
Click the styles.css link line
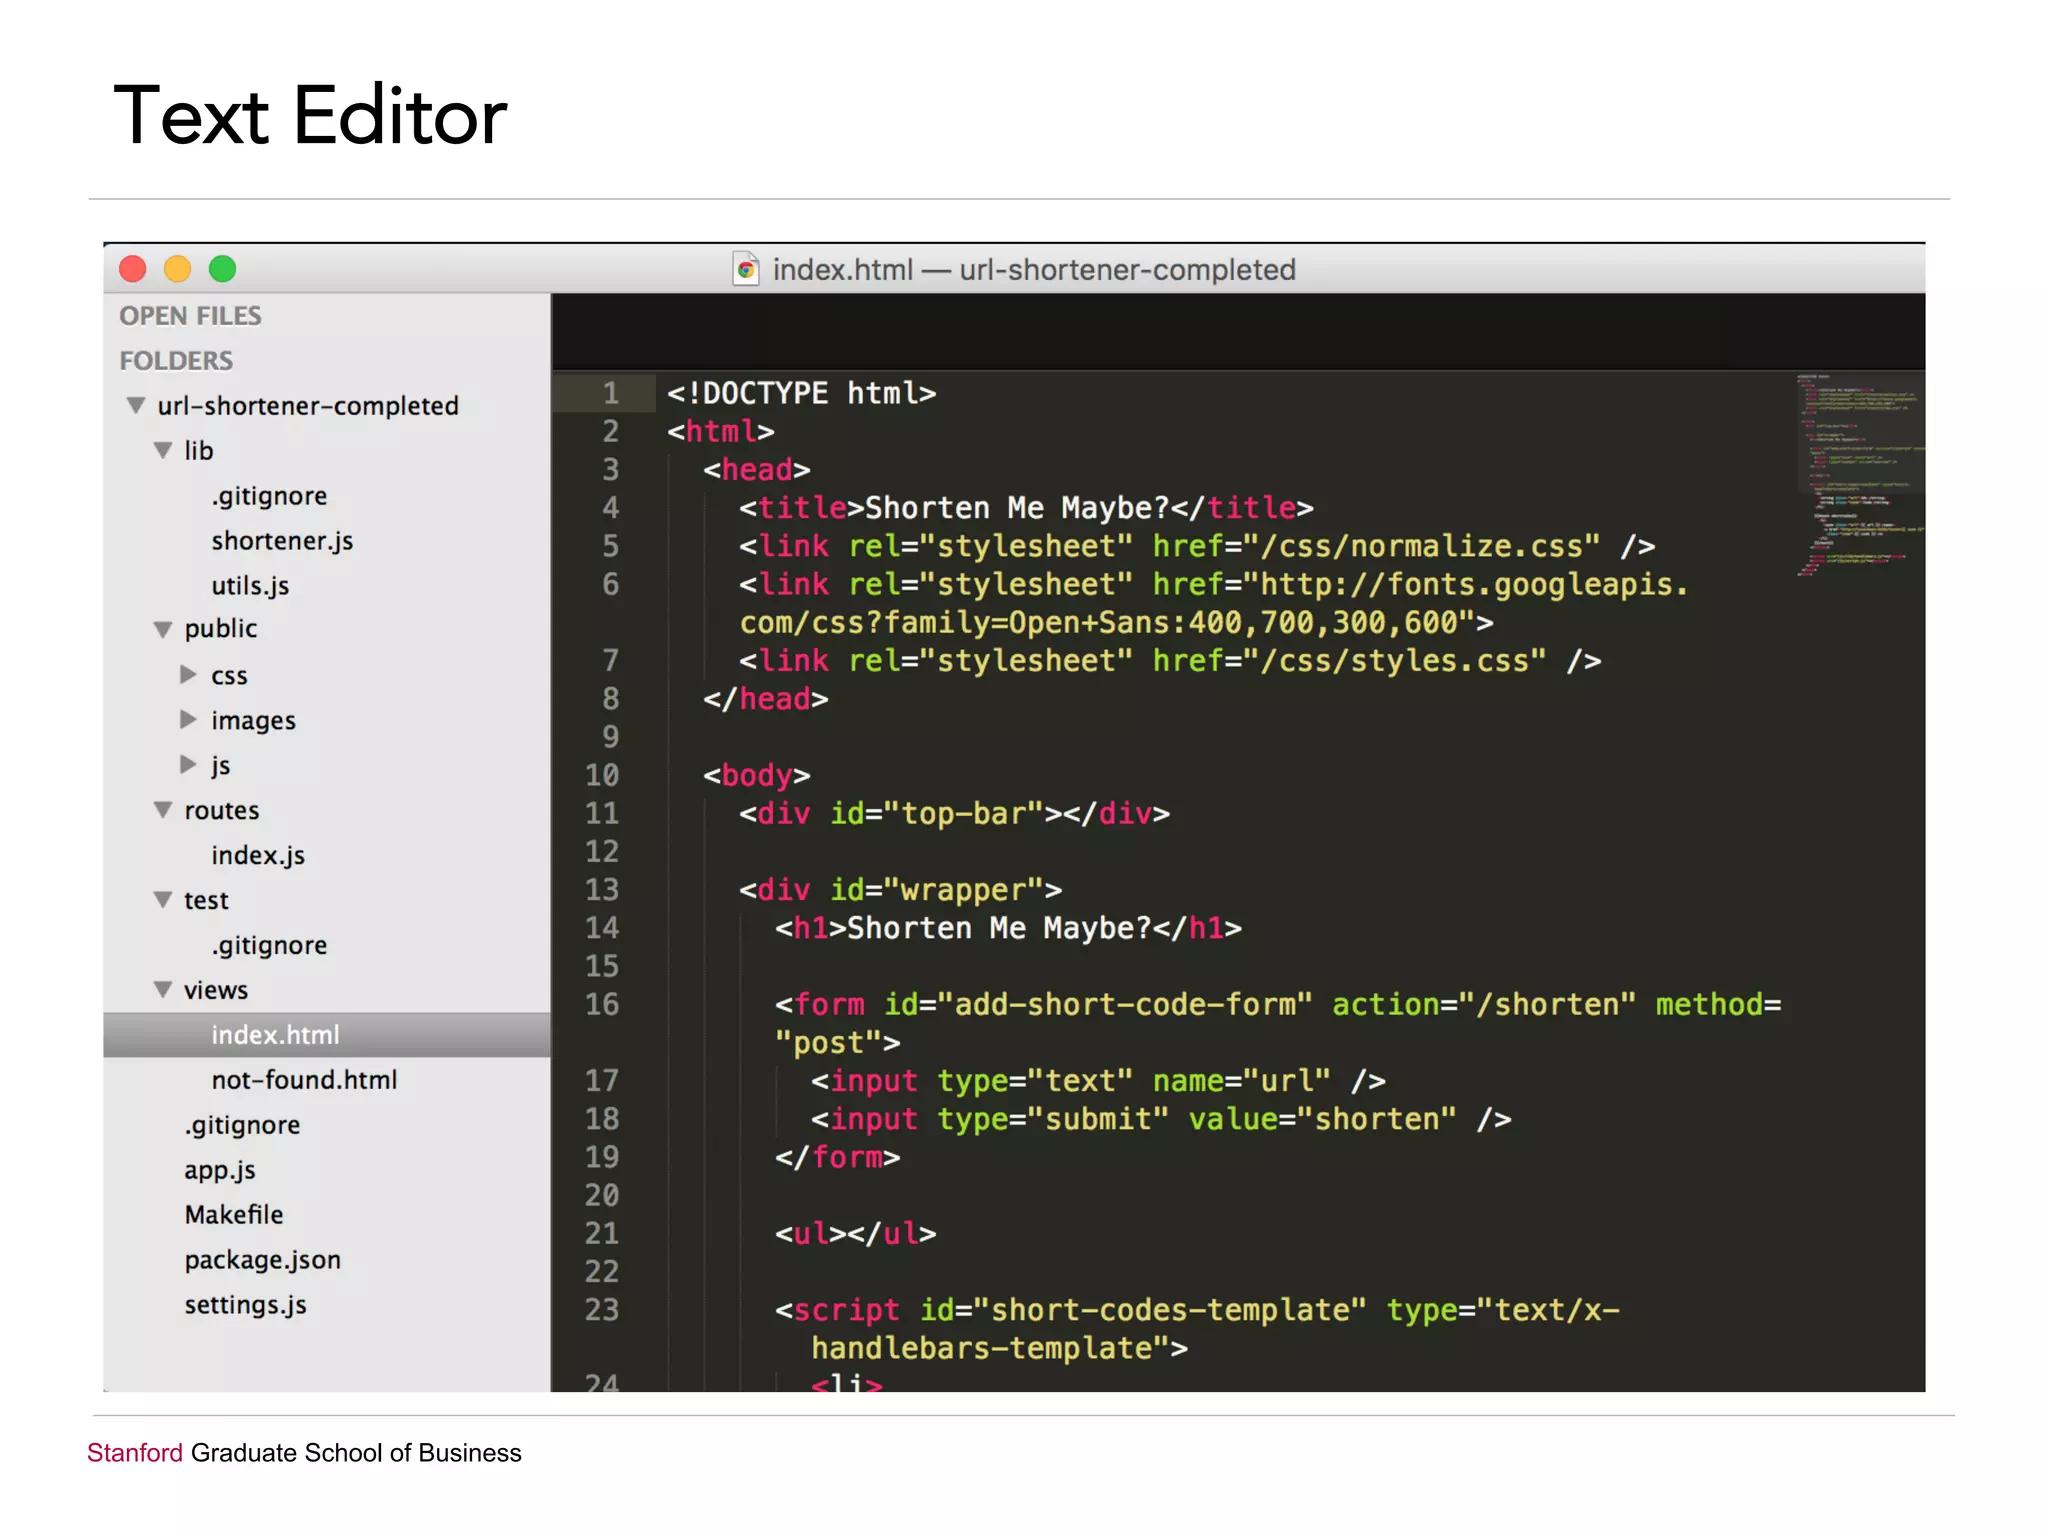1170,661
